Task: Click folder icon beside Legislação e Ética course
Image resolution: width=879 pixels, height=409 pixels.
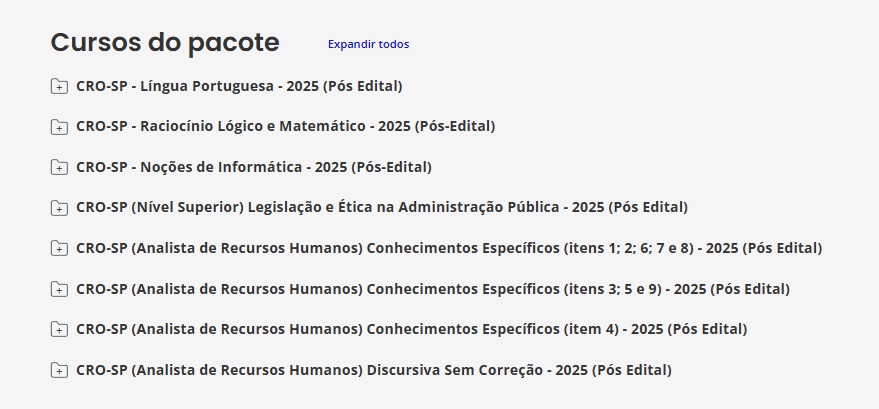Action: [x=59, y=208]
